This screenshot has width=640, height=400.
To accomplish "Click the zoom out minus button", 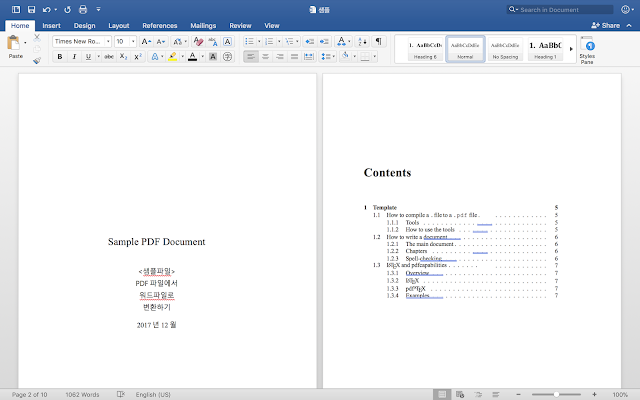I will [518, 394].
